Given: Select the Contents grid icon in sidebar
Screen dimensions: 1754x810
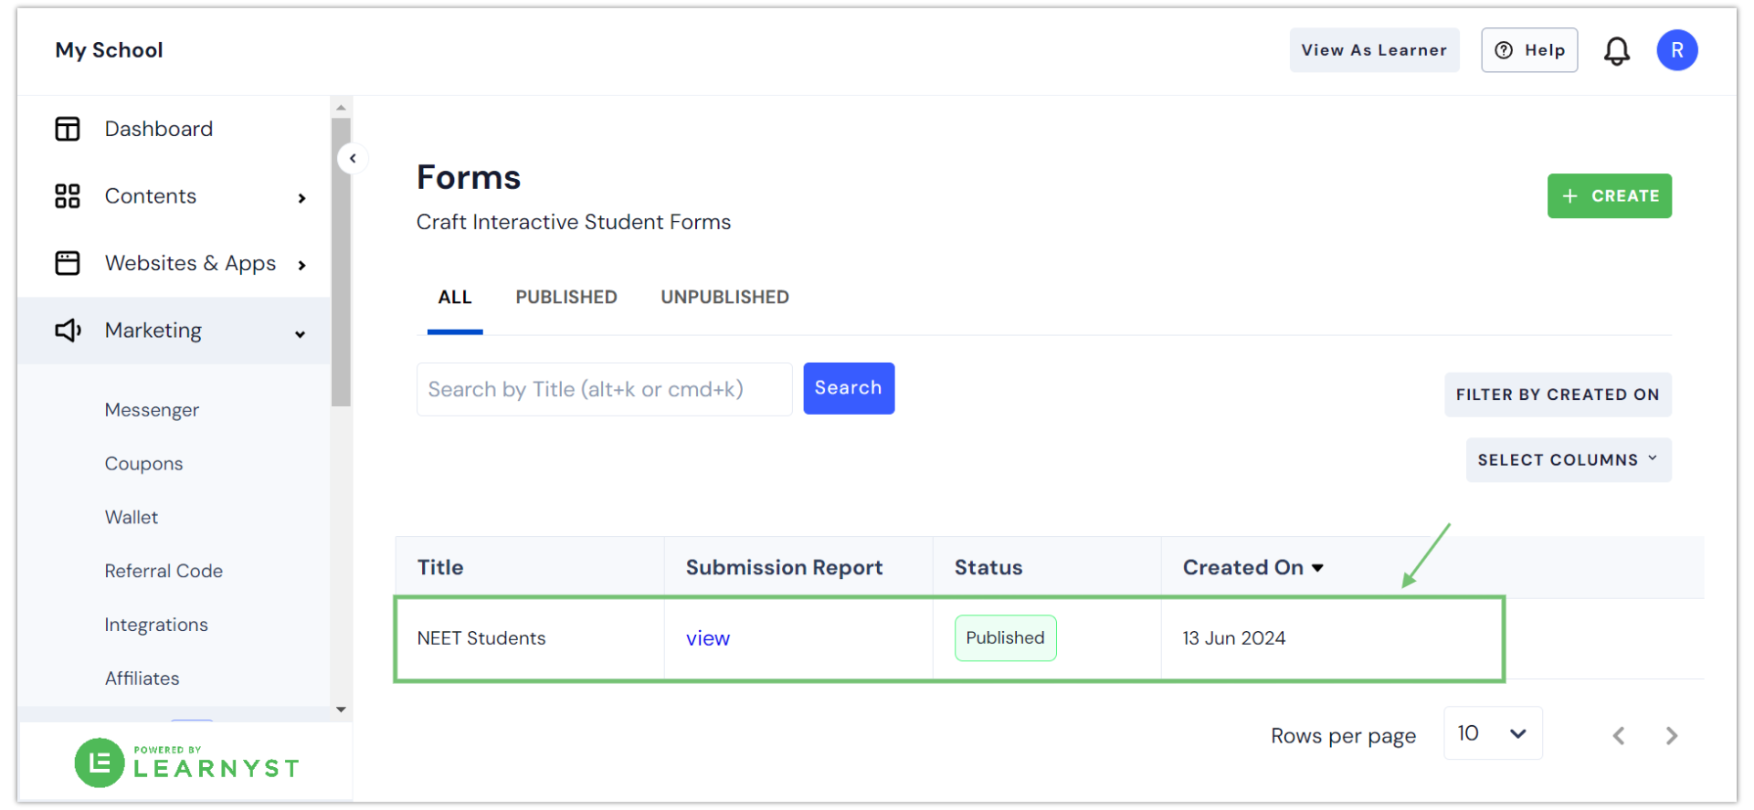Looking at the screenshot, I should tap(66, 196).
